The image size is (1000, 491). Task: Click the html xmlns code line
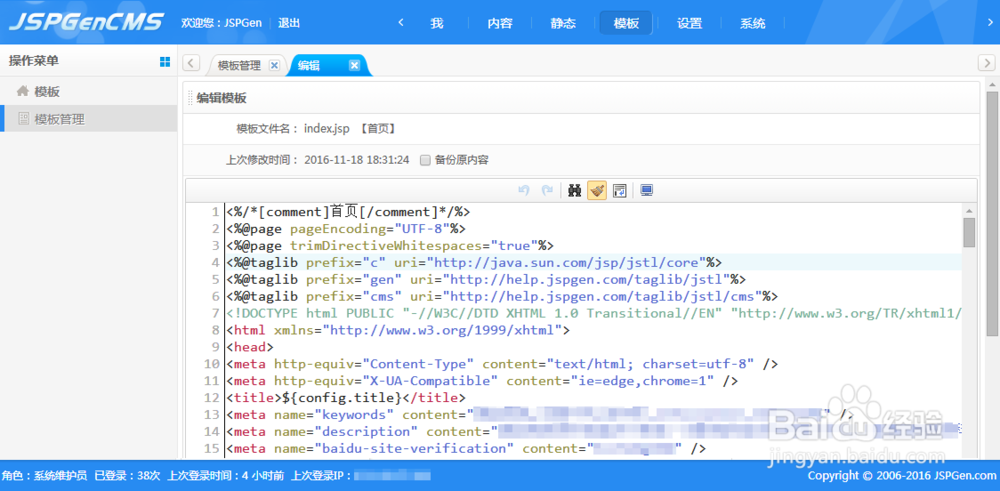398,330
